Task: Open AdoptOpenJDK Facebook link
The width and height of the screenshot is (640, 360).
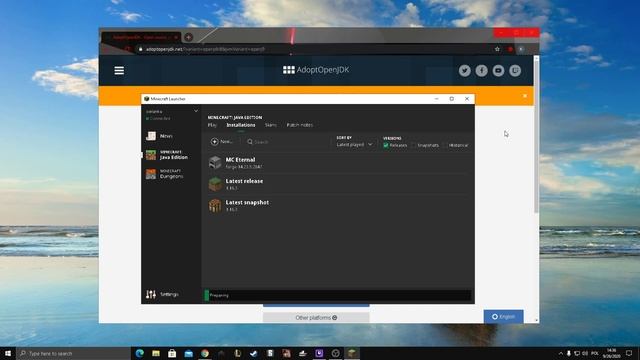Action: (481, 71)
